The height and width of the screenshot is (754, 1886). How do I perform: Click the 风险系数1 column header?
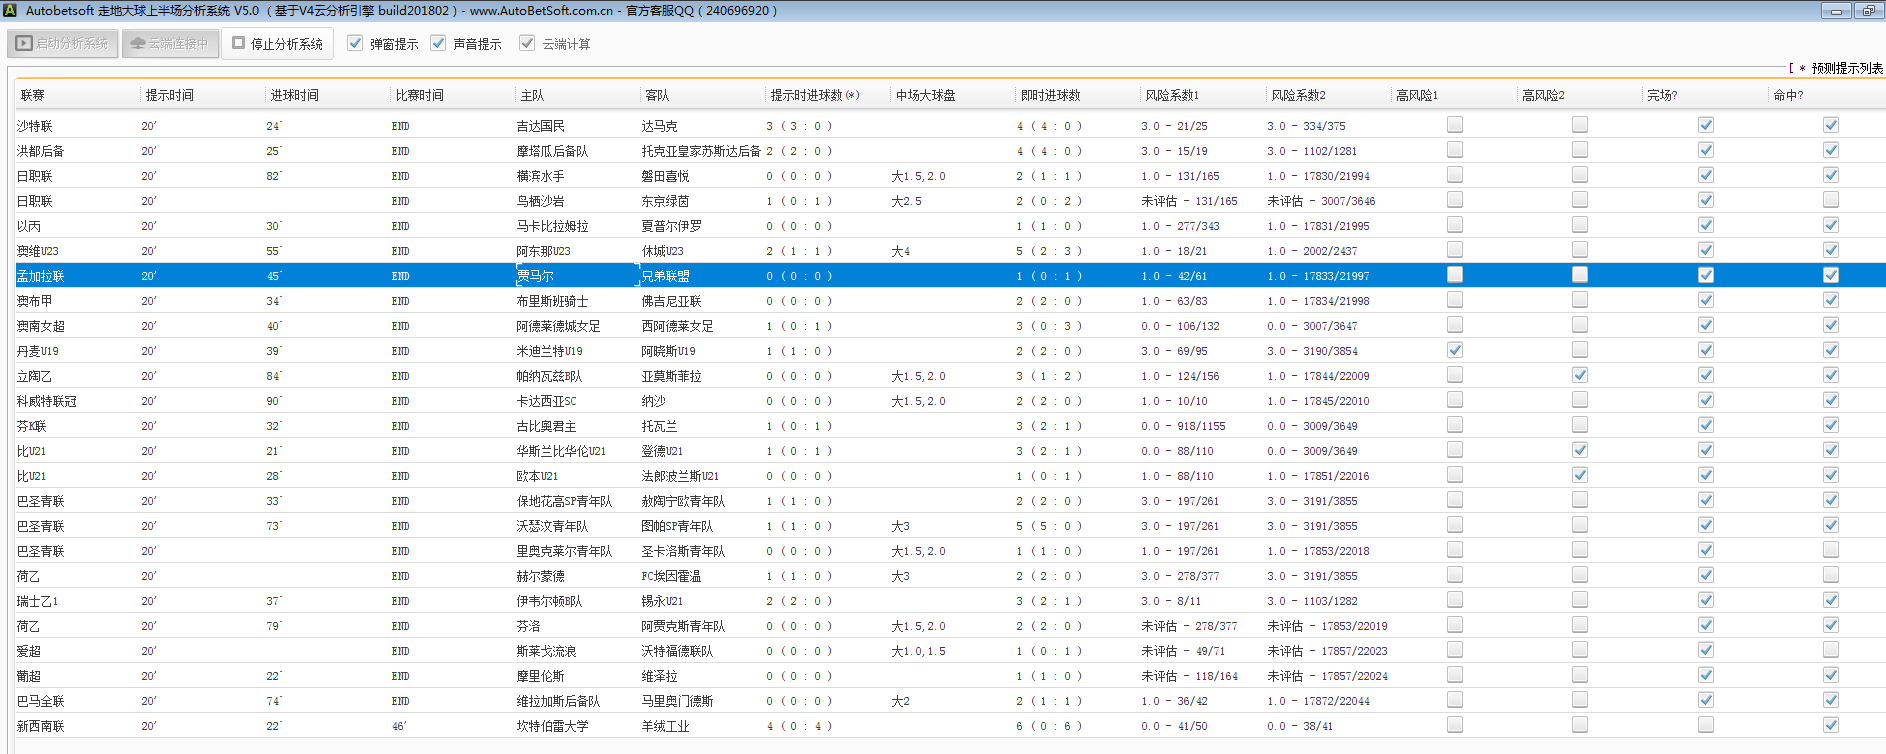[1172, 95]
